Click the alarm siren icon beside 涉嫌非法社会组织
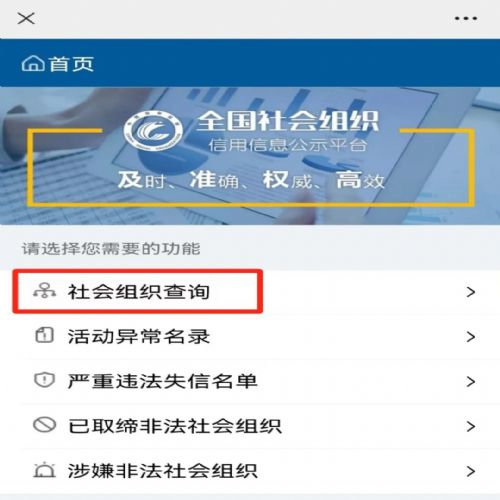 point(44,470)
